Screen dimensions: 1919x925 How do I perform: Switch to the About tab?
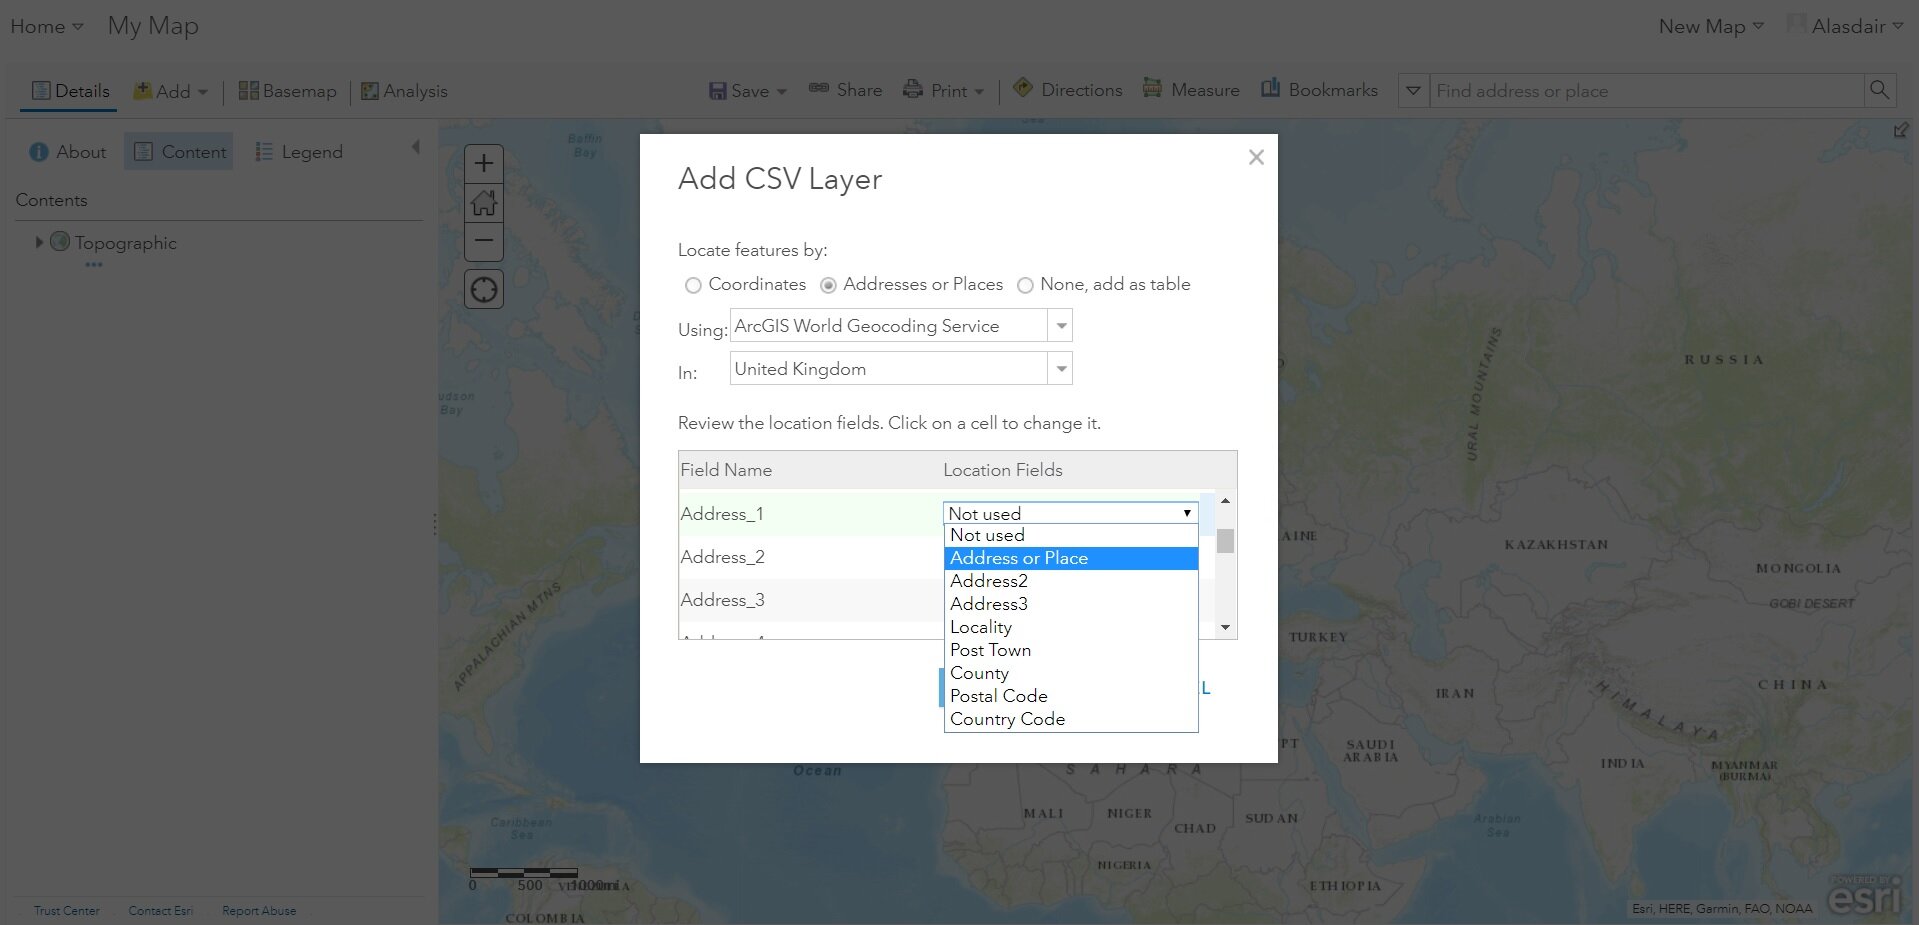pos(68,152)
